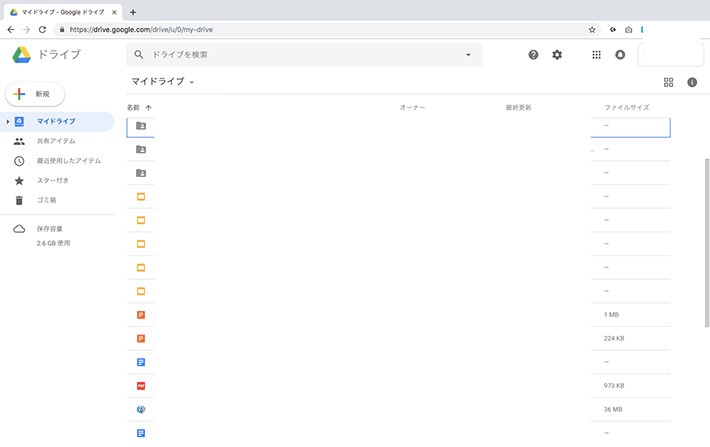Click the 1 MB file size cell
This screenshot has height=447, width=710.
tap(611, 315)
